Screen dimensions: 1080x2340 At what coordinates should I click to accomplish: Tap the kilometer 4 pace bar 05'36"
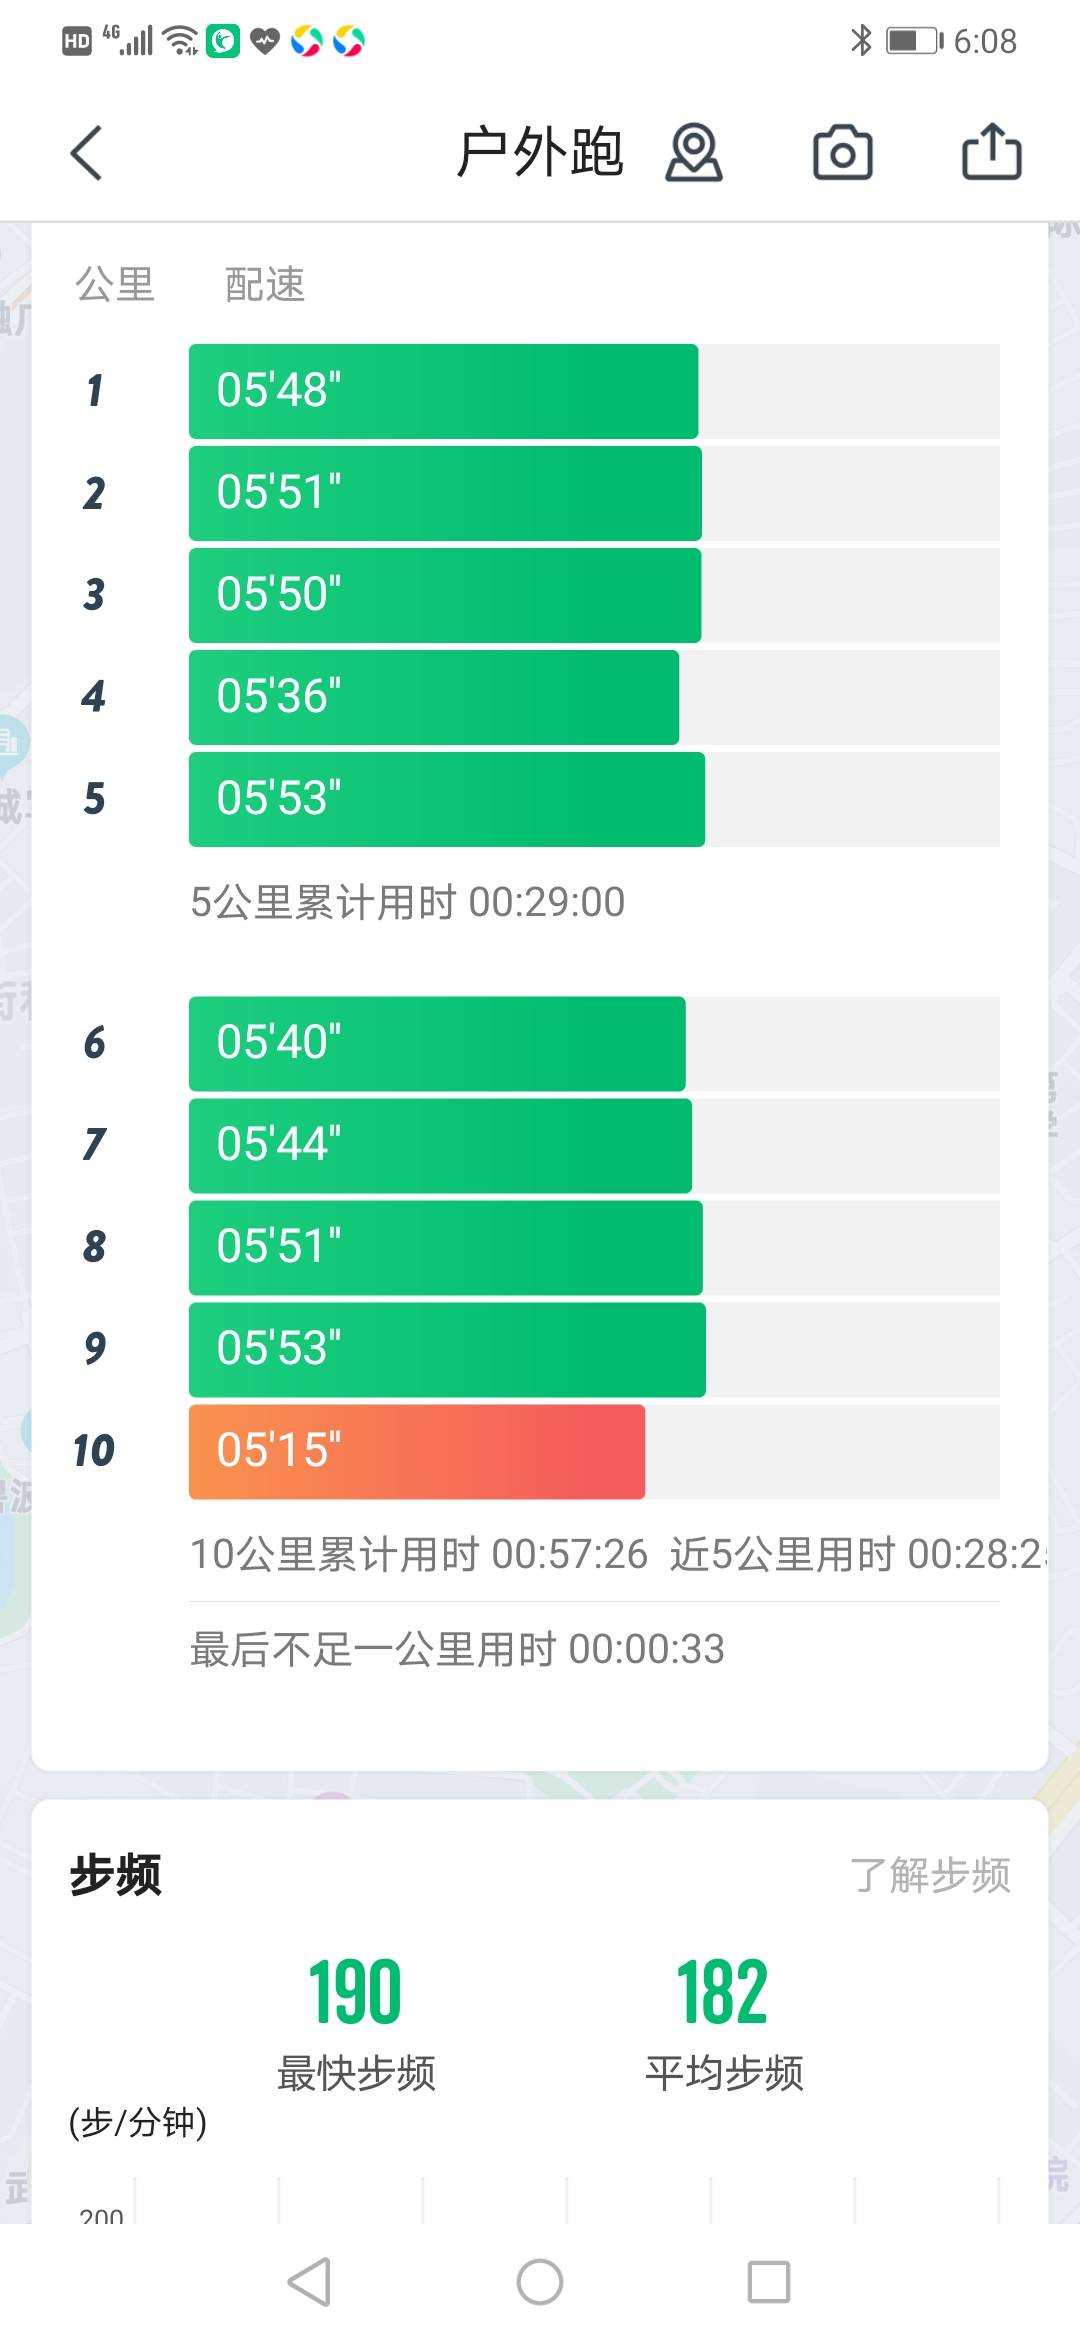433,697
